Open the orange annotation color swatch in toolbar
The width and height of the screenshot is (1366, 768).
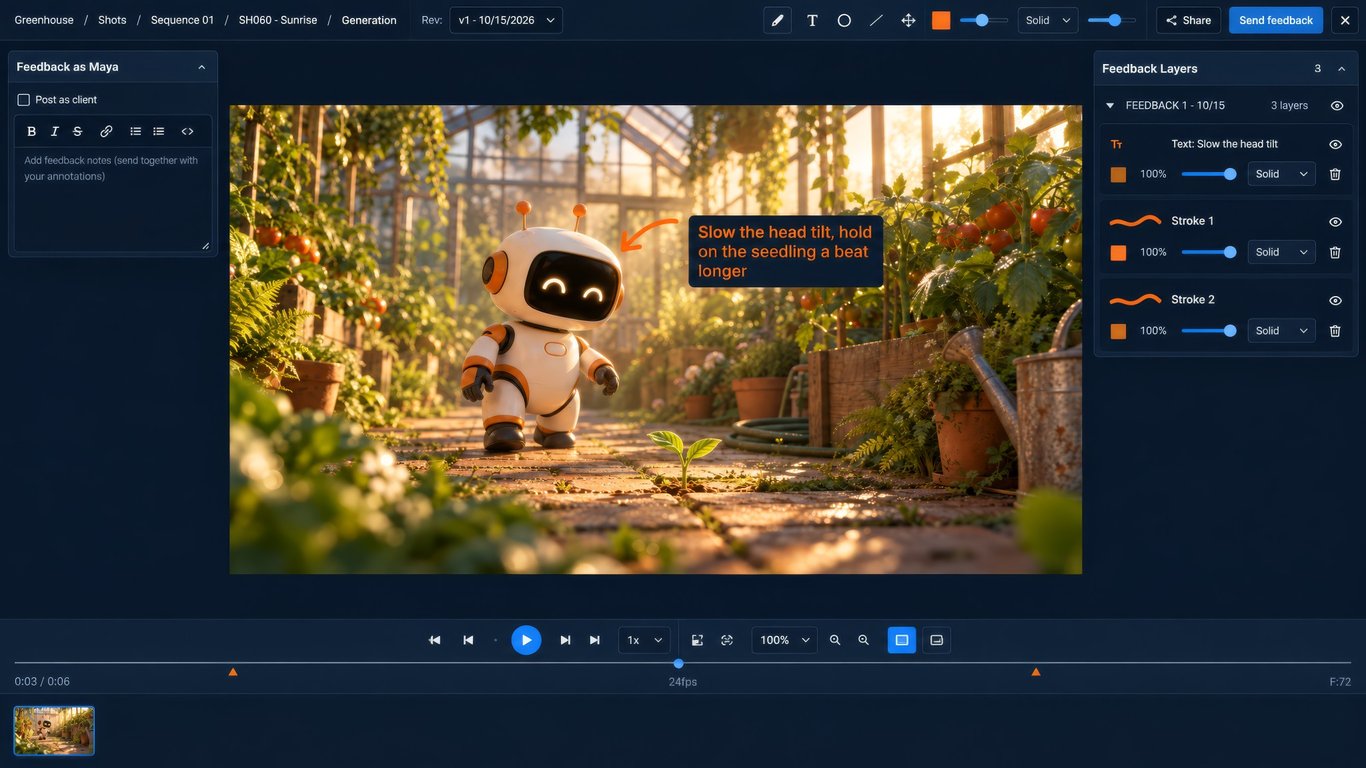[941, 20]
